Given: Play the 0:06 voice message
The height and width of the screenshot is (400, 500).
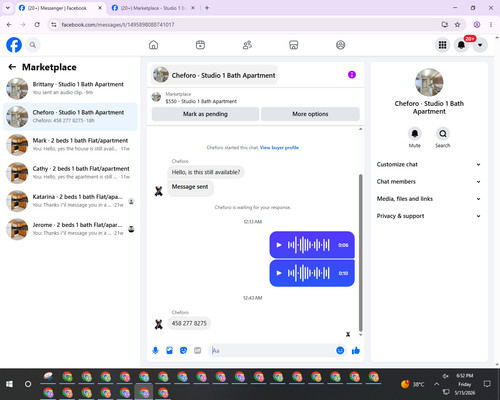Looking at the screenshot, I should tap(279, 245).
